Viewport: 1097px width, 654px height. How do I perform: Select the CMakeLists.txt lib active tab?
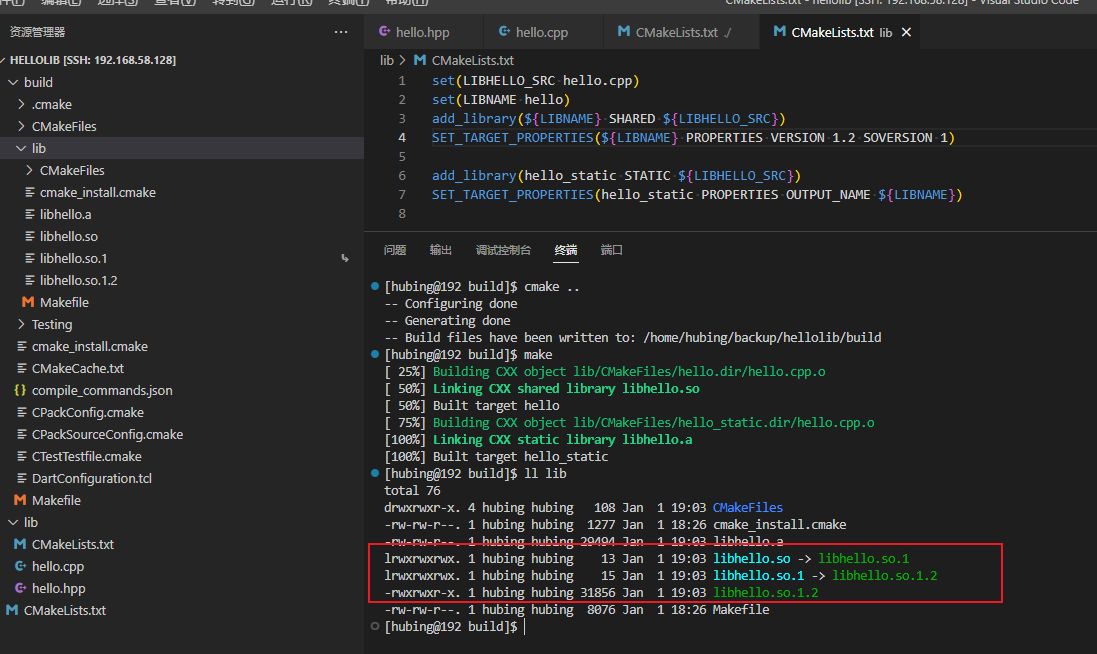pos(840,32)
